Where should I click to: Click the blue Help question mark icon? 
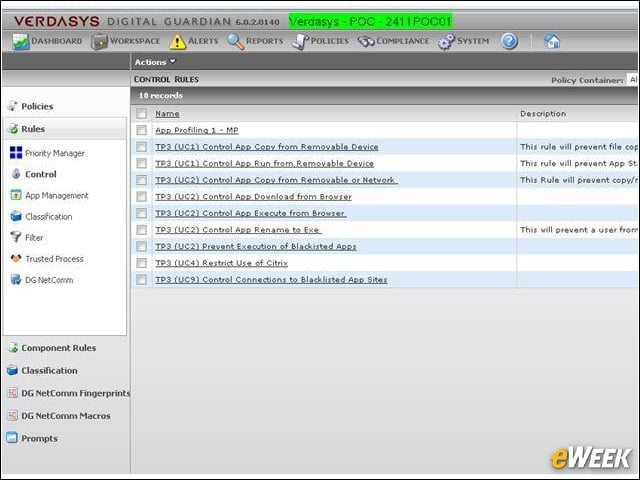tap(509, 41)
